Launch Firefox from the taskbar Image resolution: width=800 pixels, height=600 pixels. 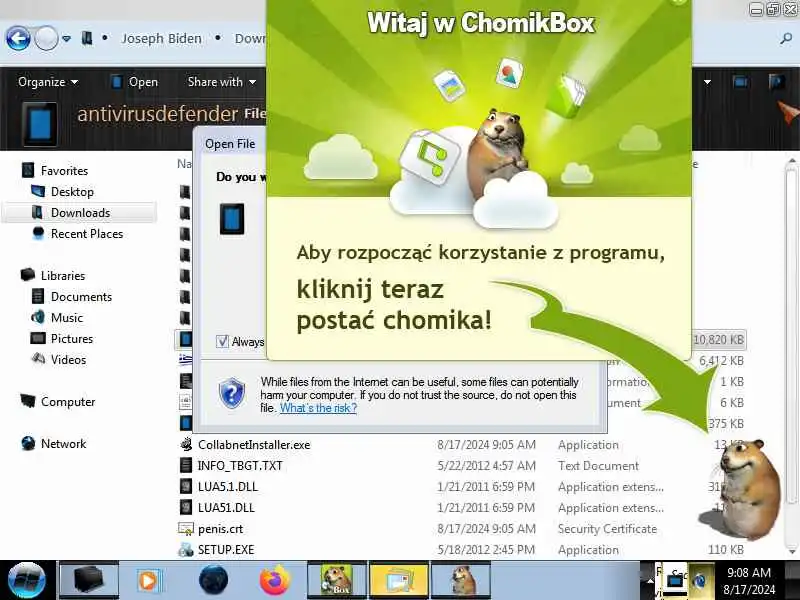(274, 581)
